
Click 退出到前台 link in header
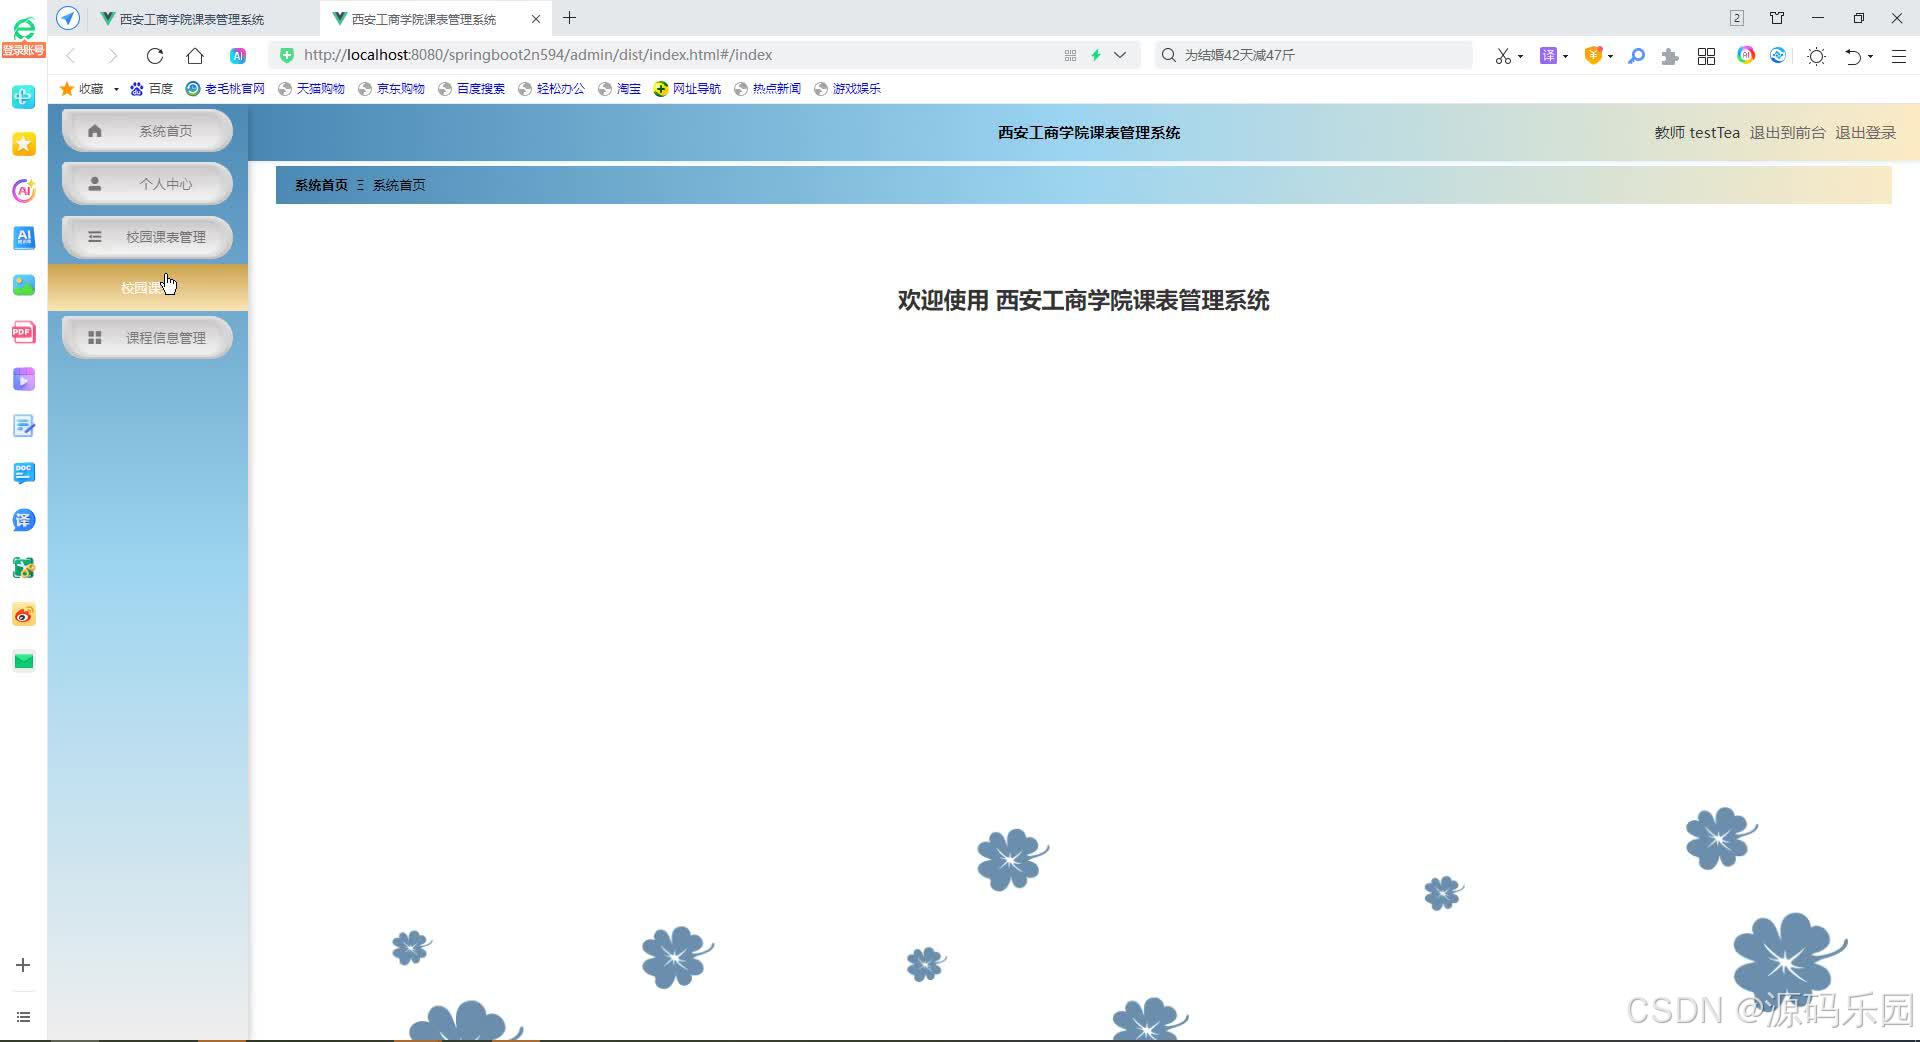coord(1790,132)
